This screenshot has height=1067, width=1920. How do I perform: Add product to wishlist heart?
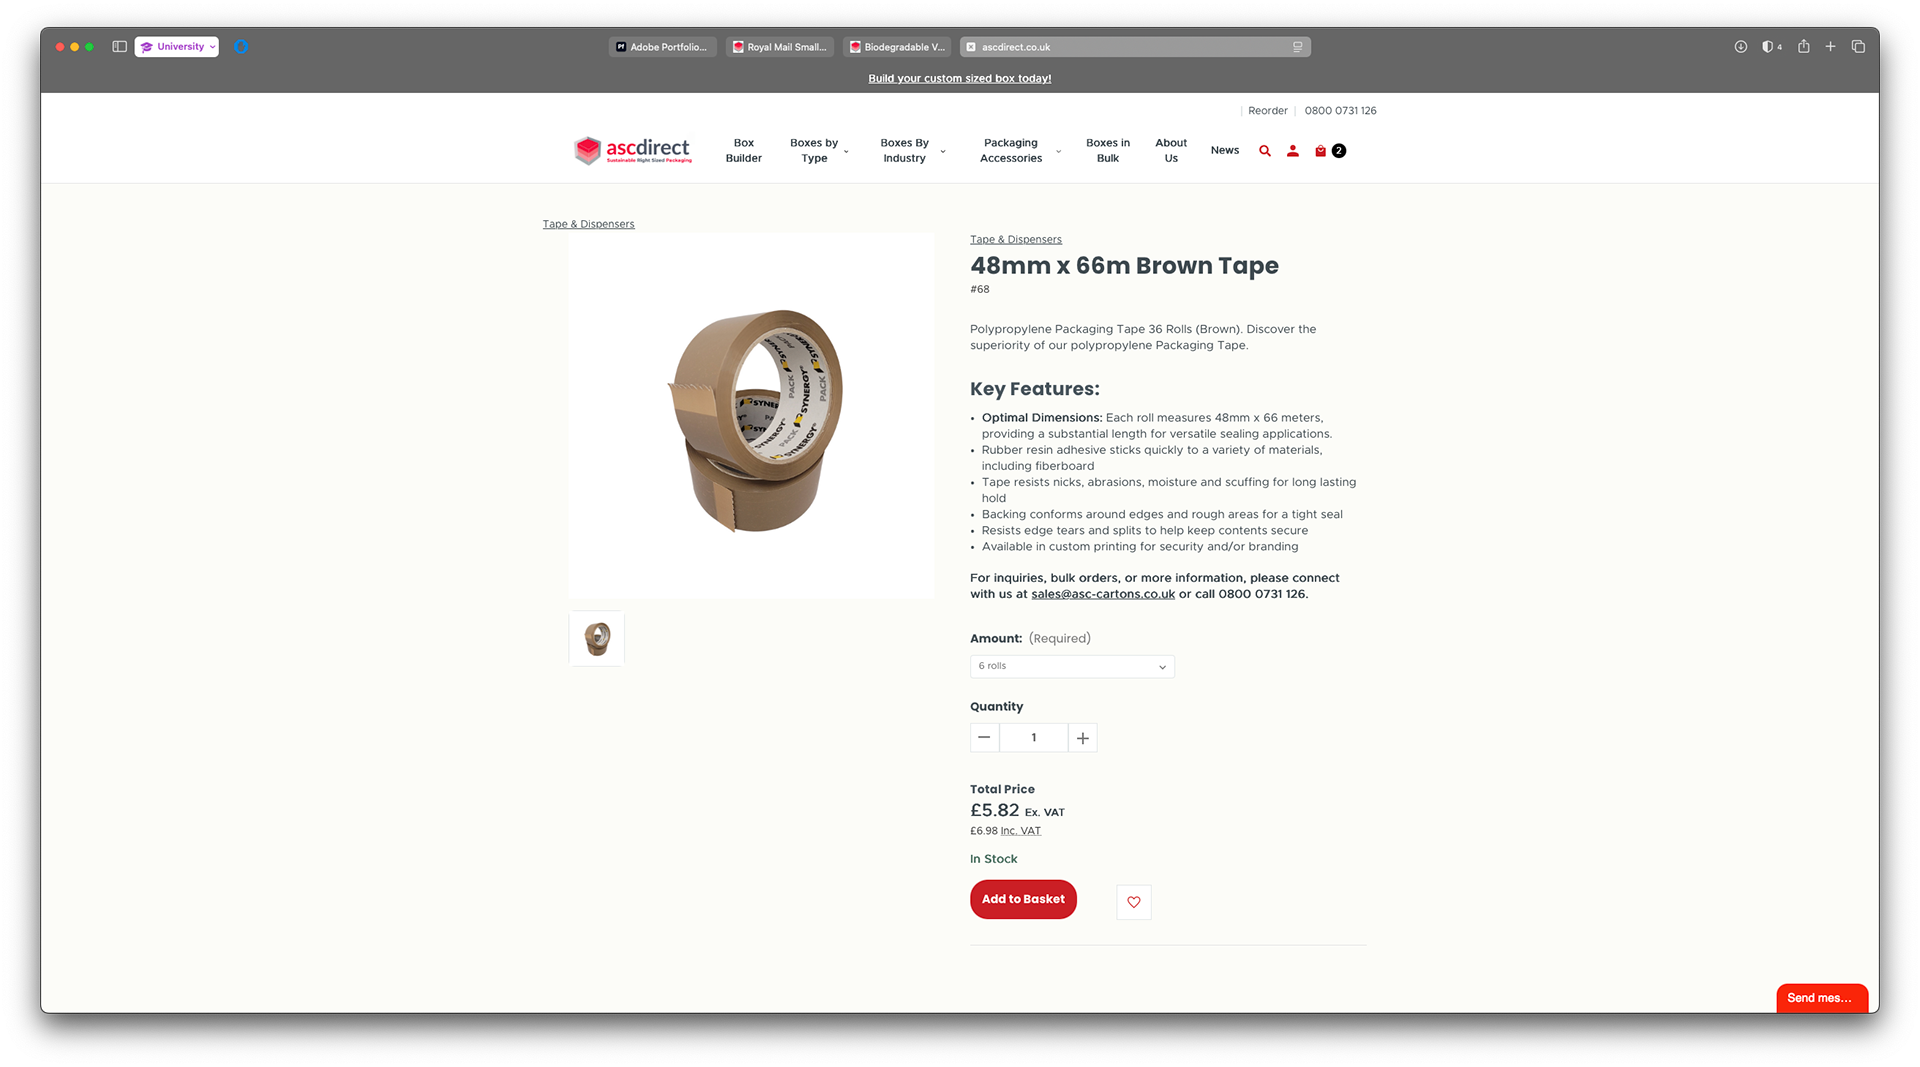(1134, 902)
